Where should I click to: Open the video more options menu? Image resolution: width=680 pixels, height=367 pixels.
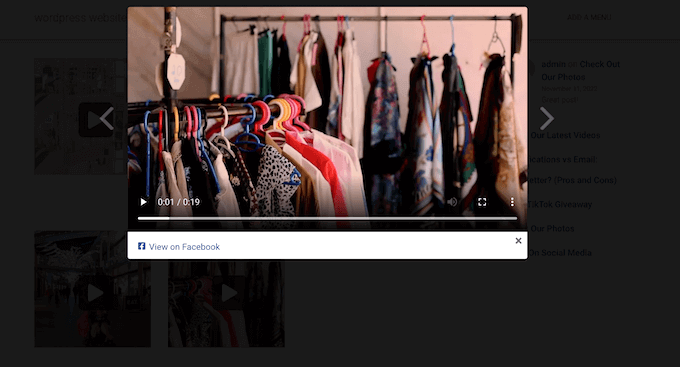tap(512, 202)
